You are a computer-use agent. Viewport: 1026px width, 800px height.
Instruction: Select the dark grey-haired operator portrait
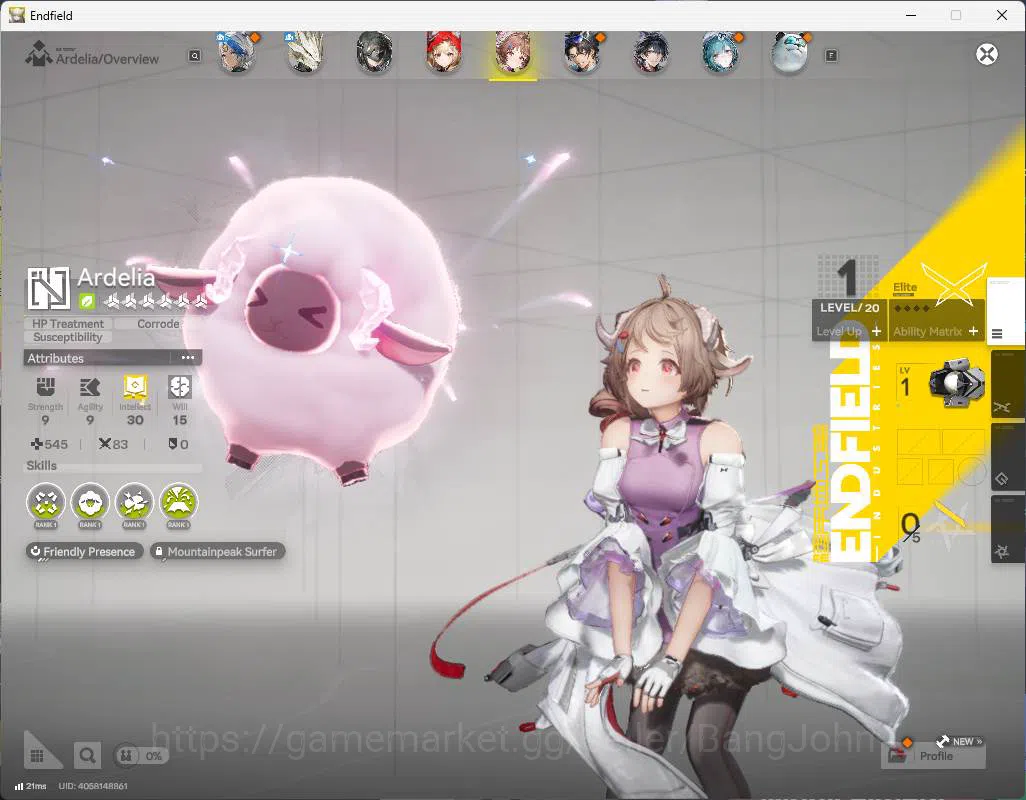click(374, 53)
